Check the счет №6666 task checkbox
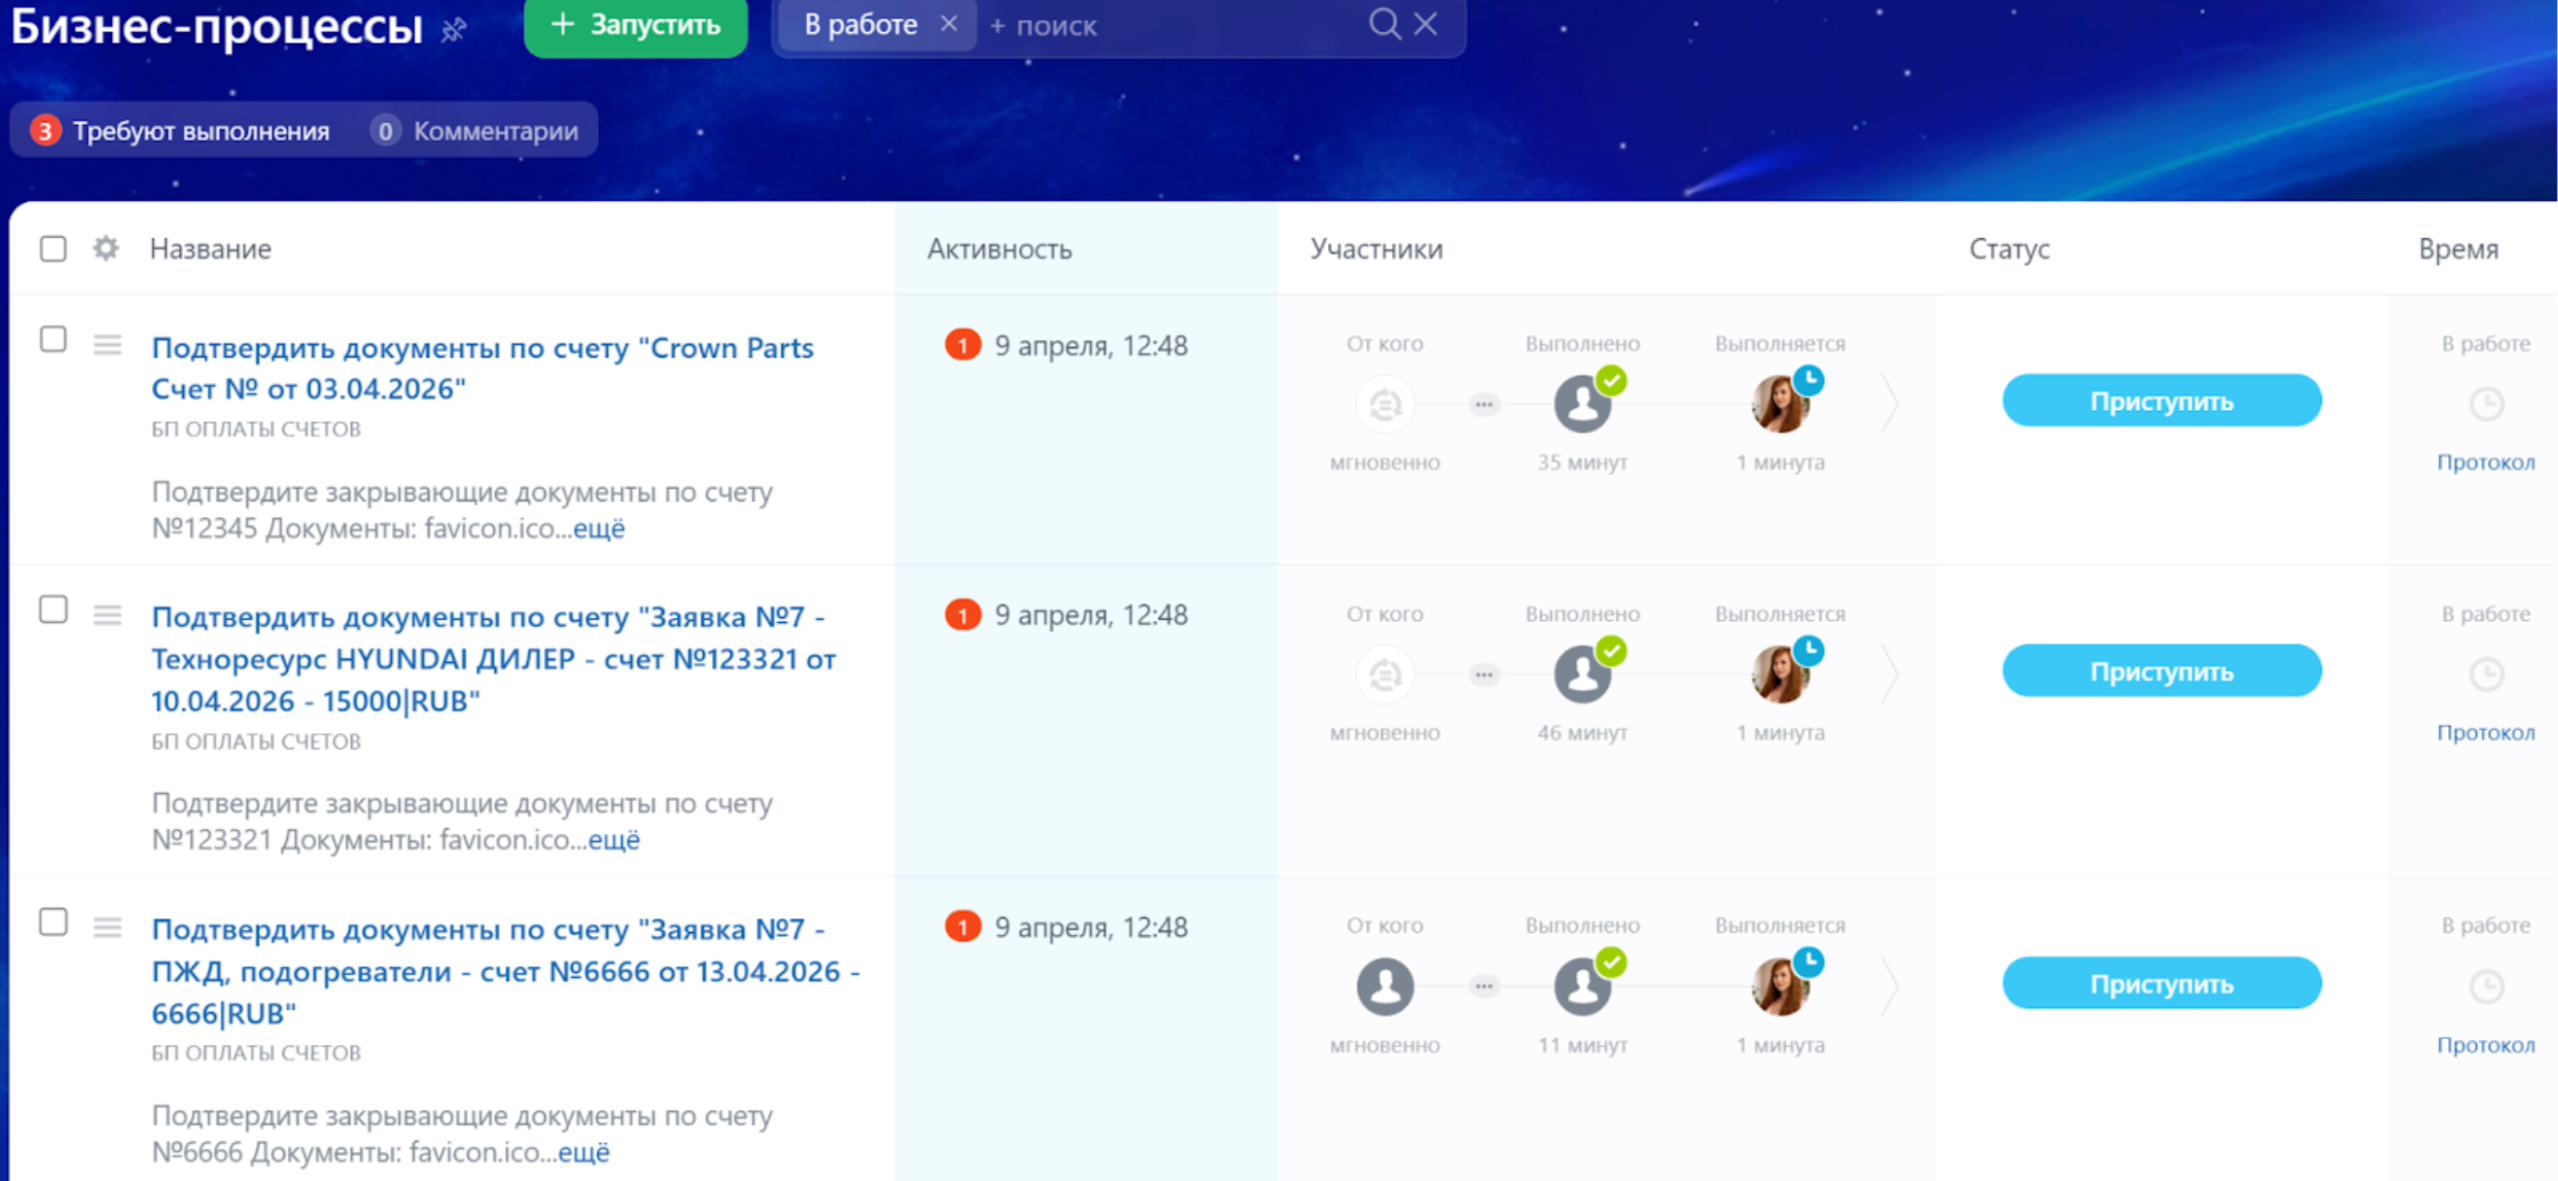 click(53, 922)
